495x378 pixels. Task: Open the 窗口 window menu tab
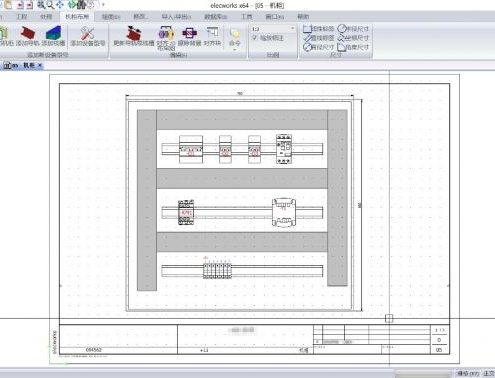[274, 16]
